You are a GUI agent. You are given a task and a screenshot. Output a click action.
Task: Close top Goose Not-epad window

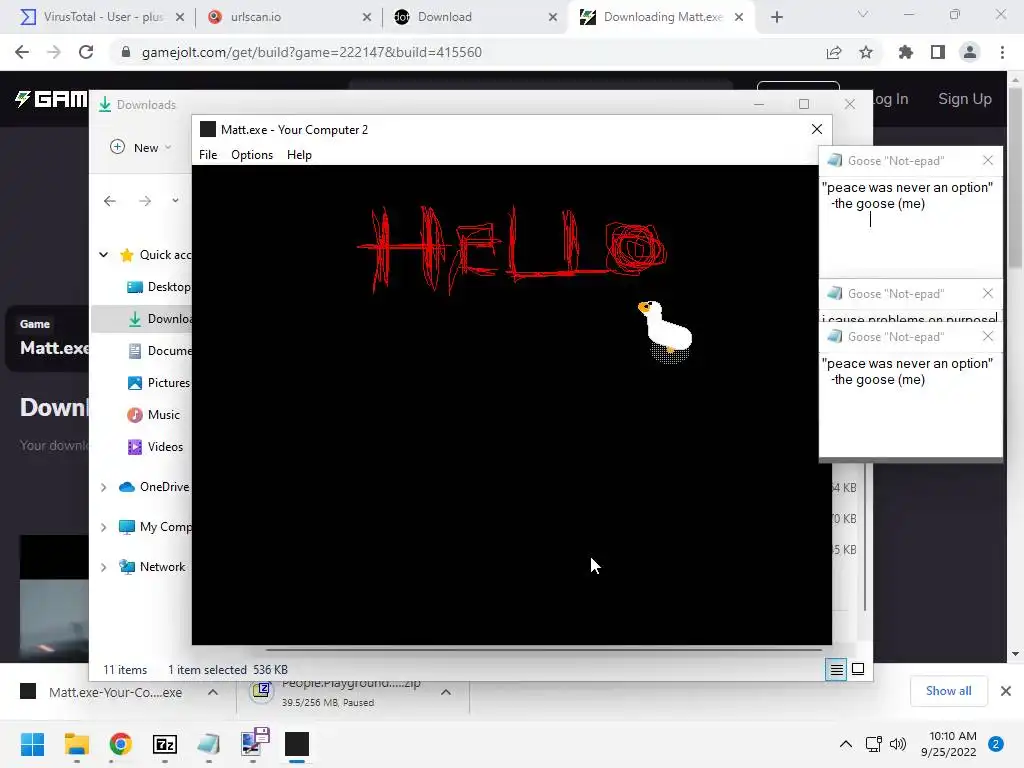pos(988,161)
